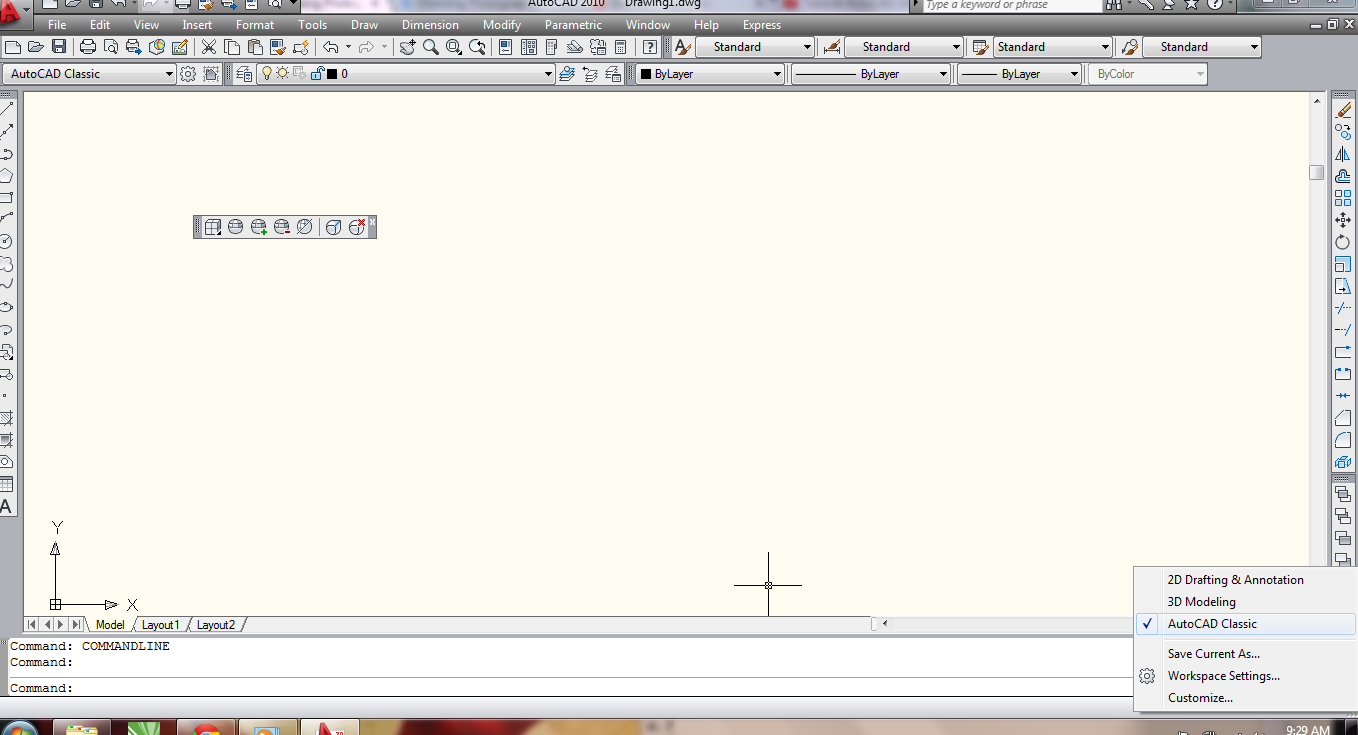Click the Undo arrow icon
The height and width of the screenshot is (735, 1358).
[x=331, y=47]
